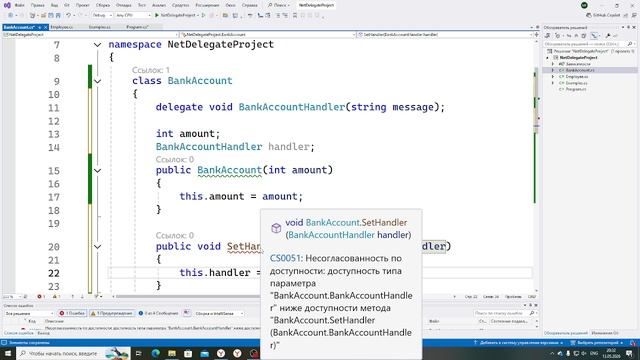The image size is (640, 360).
Task: Open the Windows Start menu
Action: [x=8, y=353]
